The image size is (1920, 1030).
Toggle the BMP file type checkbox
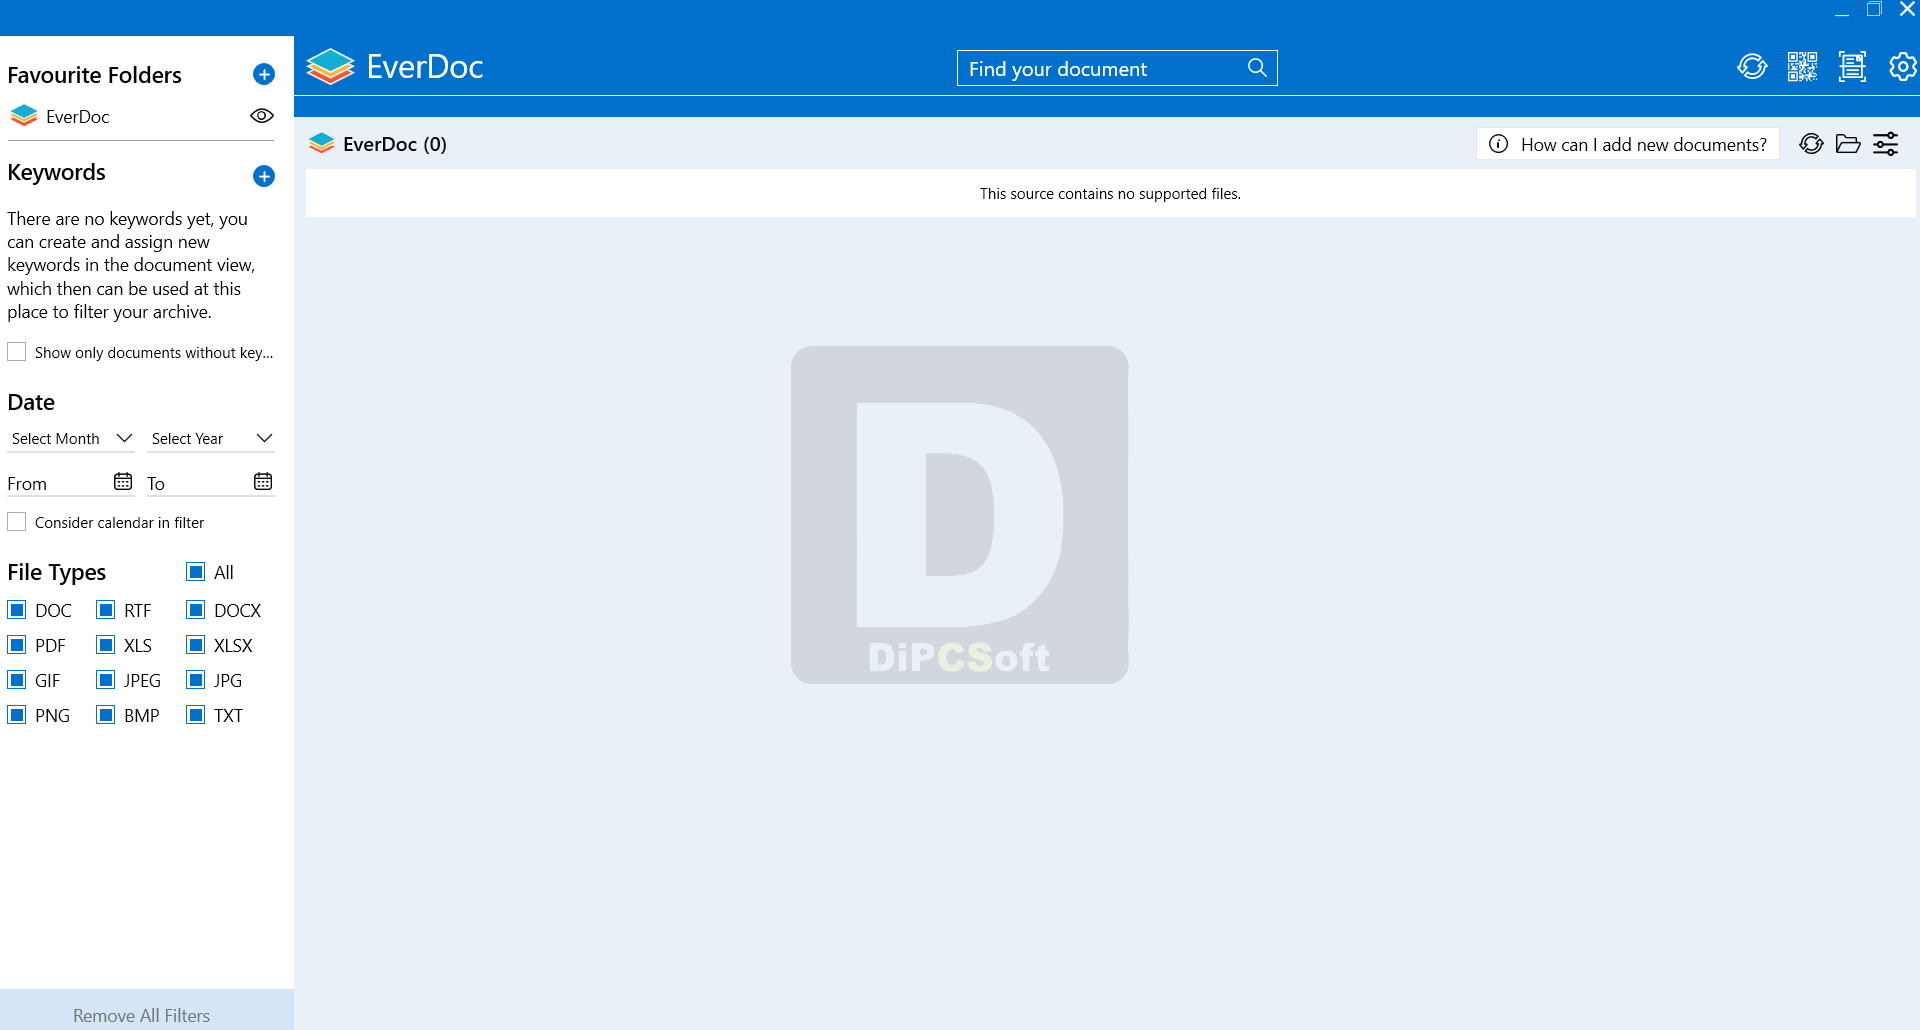[x=106, y=715]
